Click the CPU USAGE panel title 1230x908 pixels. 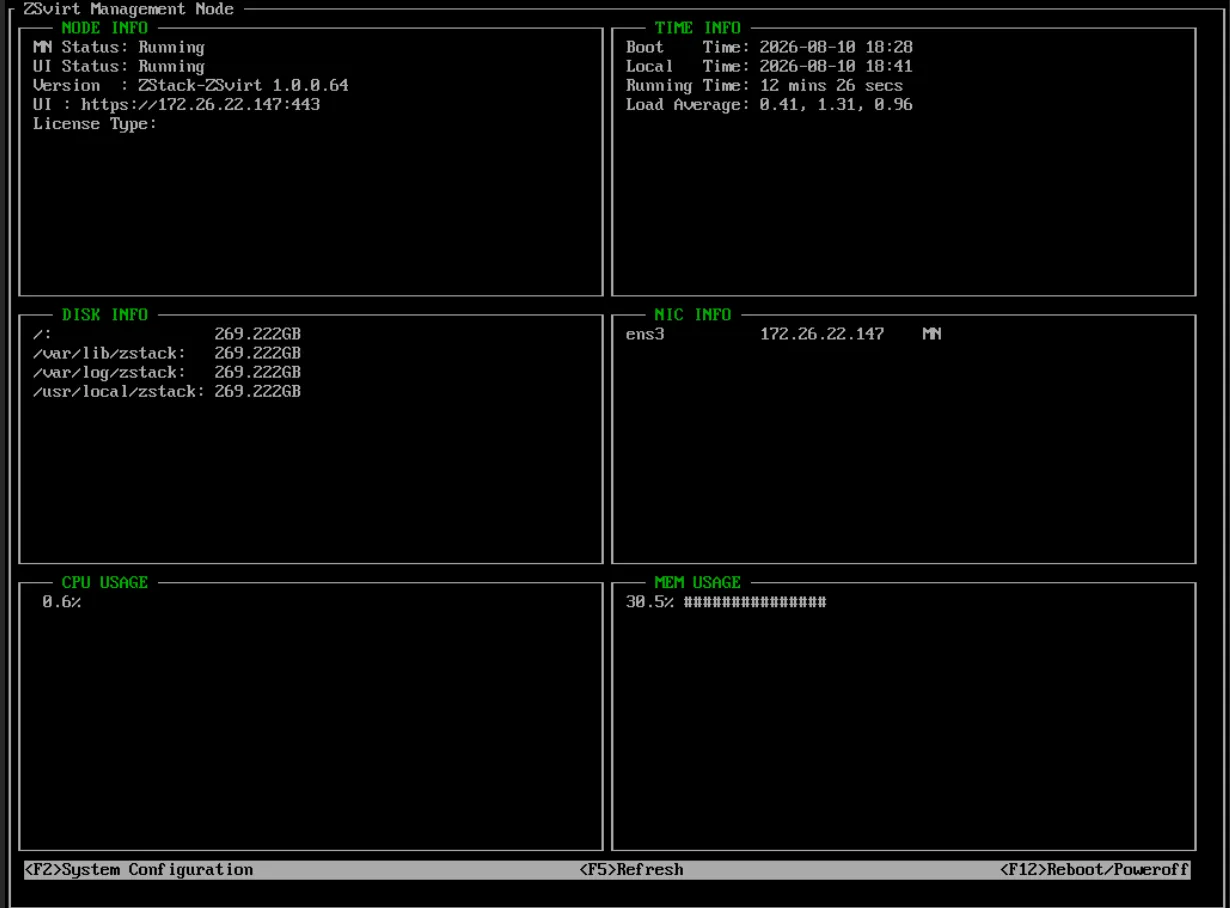104,582
